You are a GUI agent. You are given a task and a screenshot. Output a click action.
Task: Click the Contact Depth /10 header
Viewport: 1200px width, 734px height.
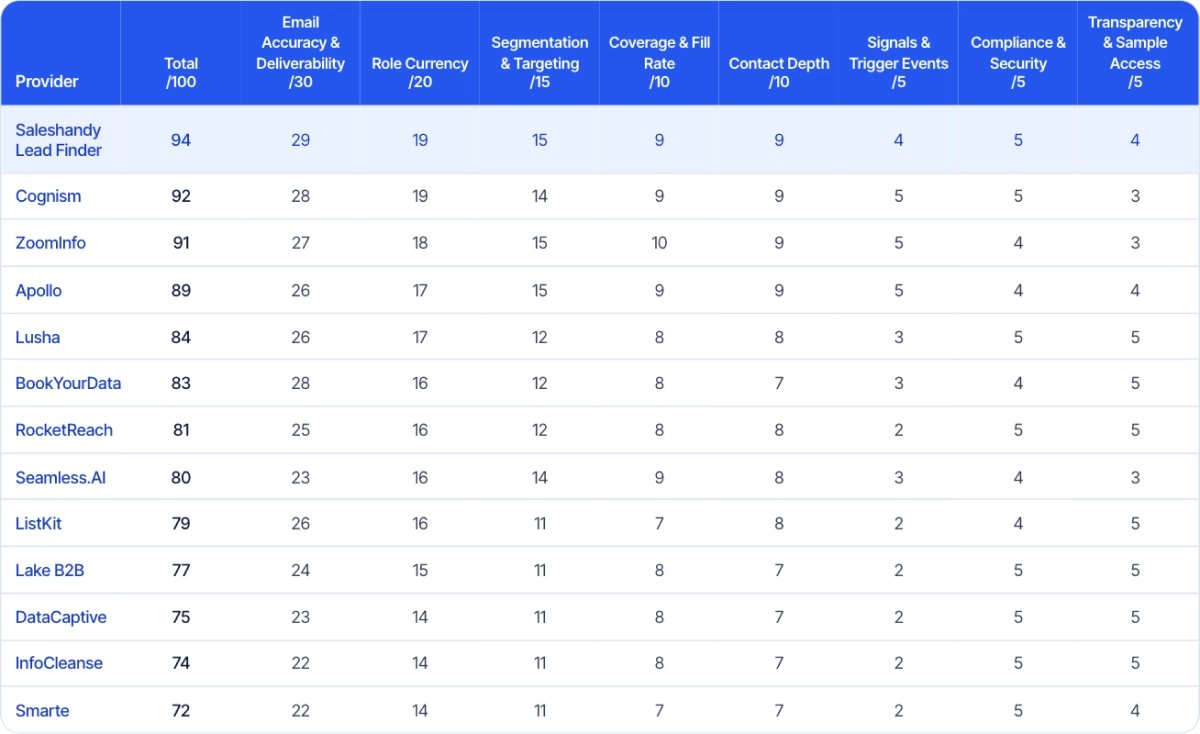point(779,72)
